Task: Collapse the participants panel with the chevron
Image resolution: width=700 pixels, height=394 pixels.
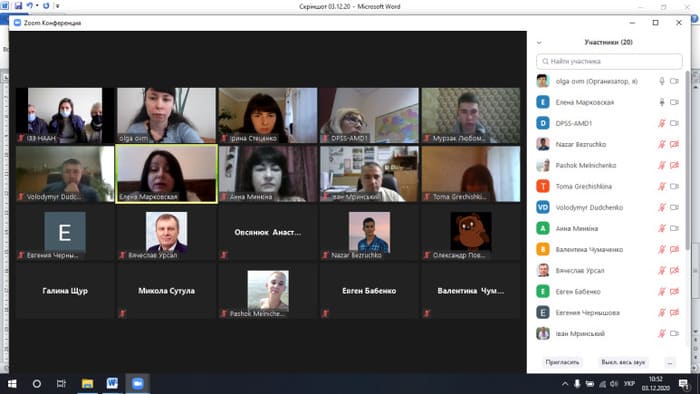Action: point(539,42)
